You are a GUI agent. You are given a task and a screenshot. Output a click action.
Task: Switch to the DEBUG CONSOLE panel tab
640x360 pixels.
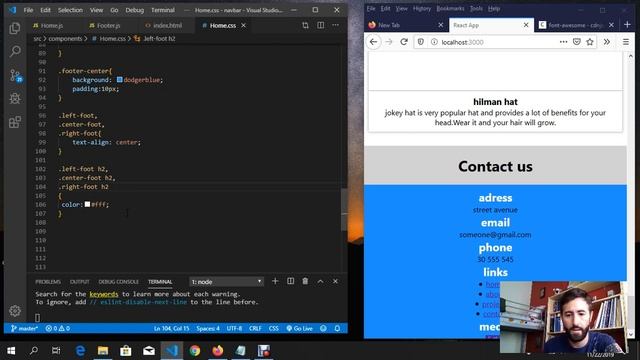118,282
